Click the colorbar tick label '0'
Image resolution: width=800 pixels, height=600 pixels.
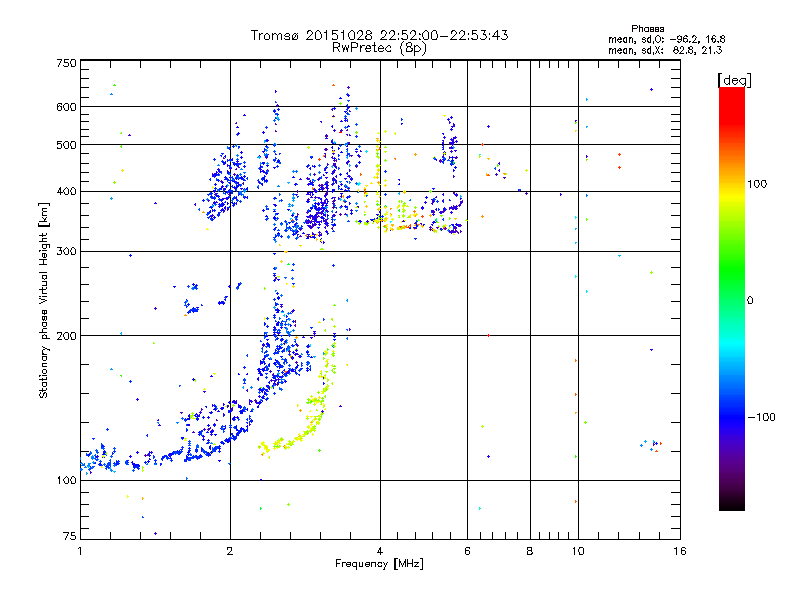[x=750, y=301]
